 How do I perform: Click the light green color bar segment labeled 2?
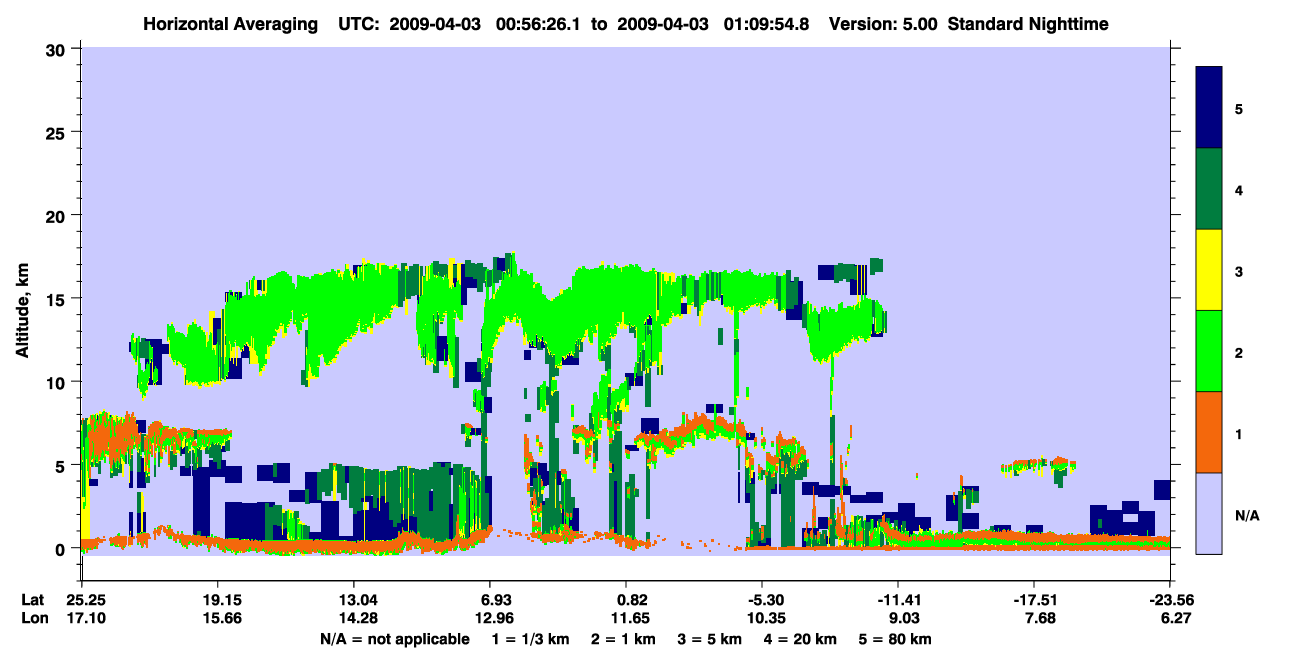coord(1209,351)
